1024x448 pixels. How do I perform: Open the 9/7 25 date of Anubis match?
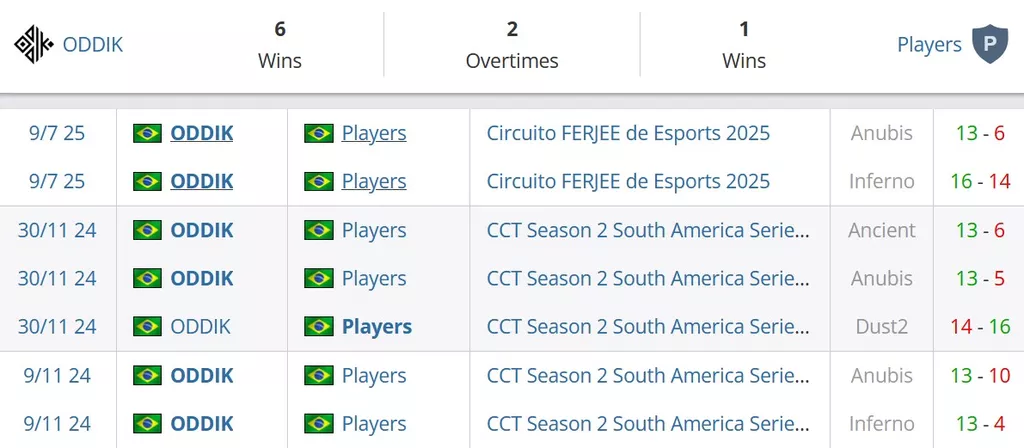pyautogui.click(x=57, y=133)
